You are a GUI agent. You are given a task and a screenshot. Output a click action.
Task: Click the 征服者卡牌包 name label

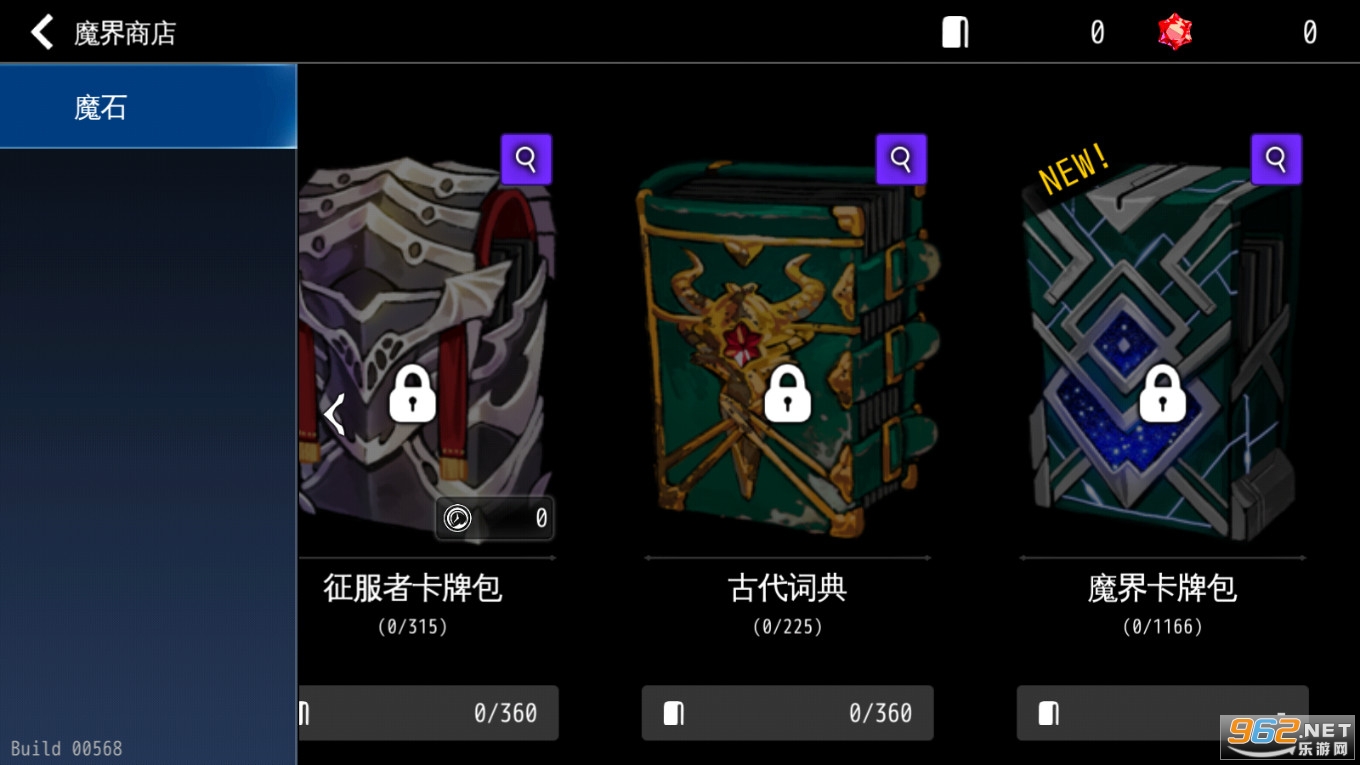click(x=413, y=588)
